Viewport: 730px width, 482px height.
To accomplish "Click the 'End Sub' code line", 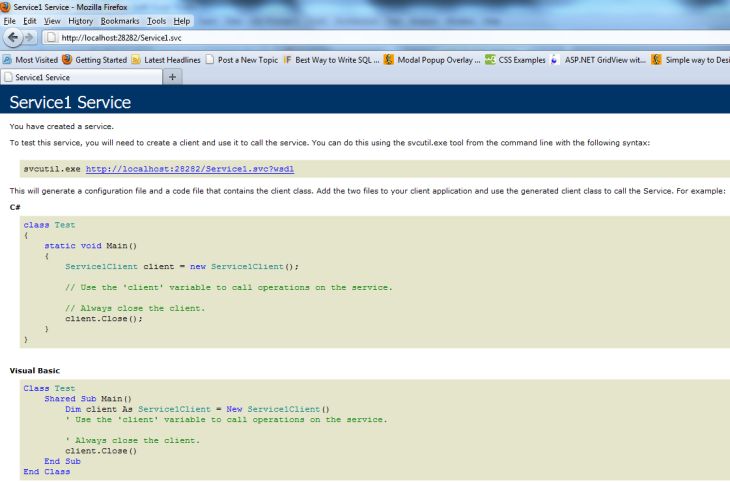I will point(62,461).
